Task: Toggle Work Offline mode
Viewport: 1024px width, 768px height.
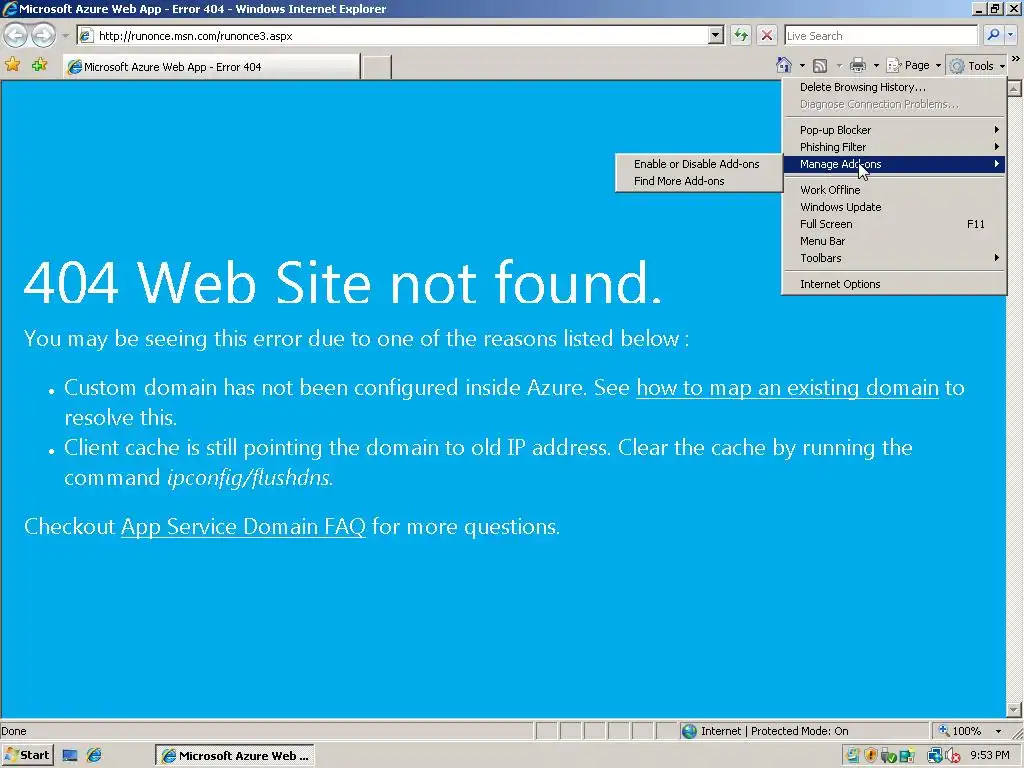Action: pyautogui.click(x=893, y=190)
